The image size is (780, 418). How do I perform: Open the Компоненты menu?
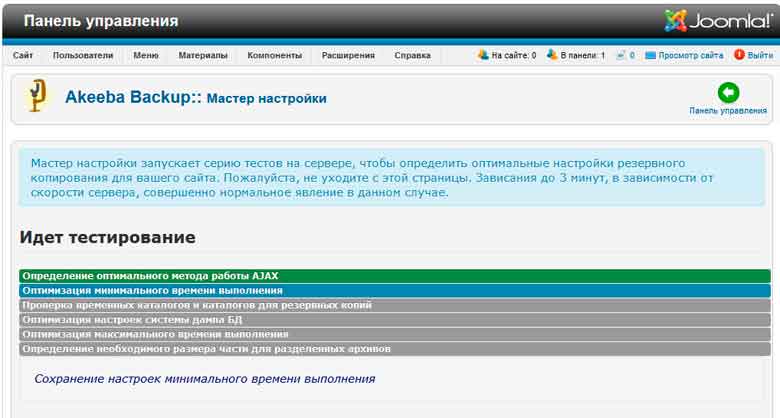(x=275, y=55)
